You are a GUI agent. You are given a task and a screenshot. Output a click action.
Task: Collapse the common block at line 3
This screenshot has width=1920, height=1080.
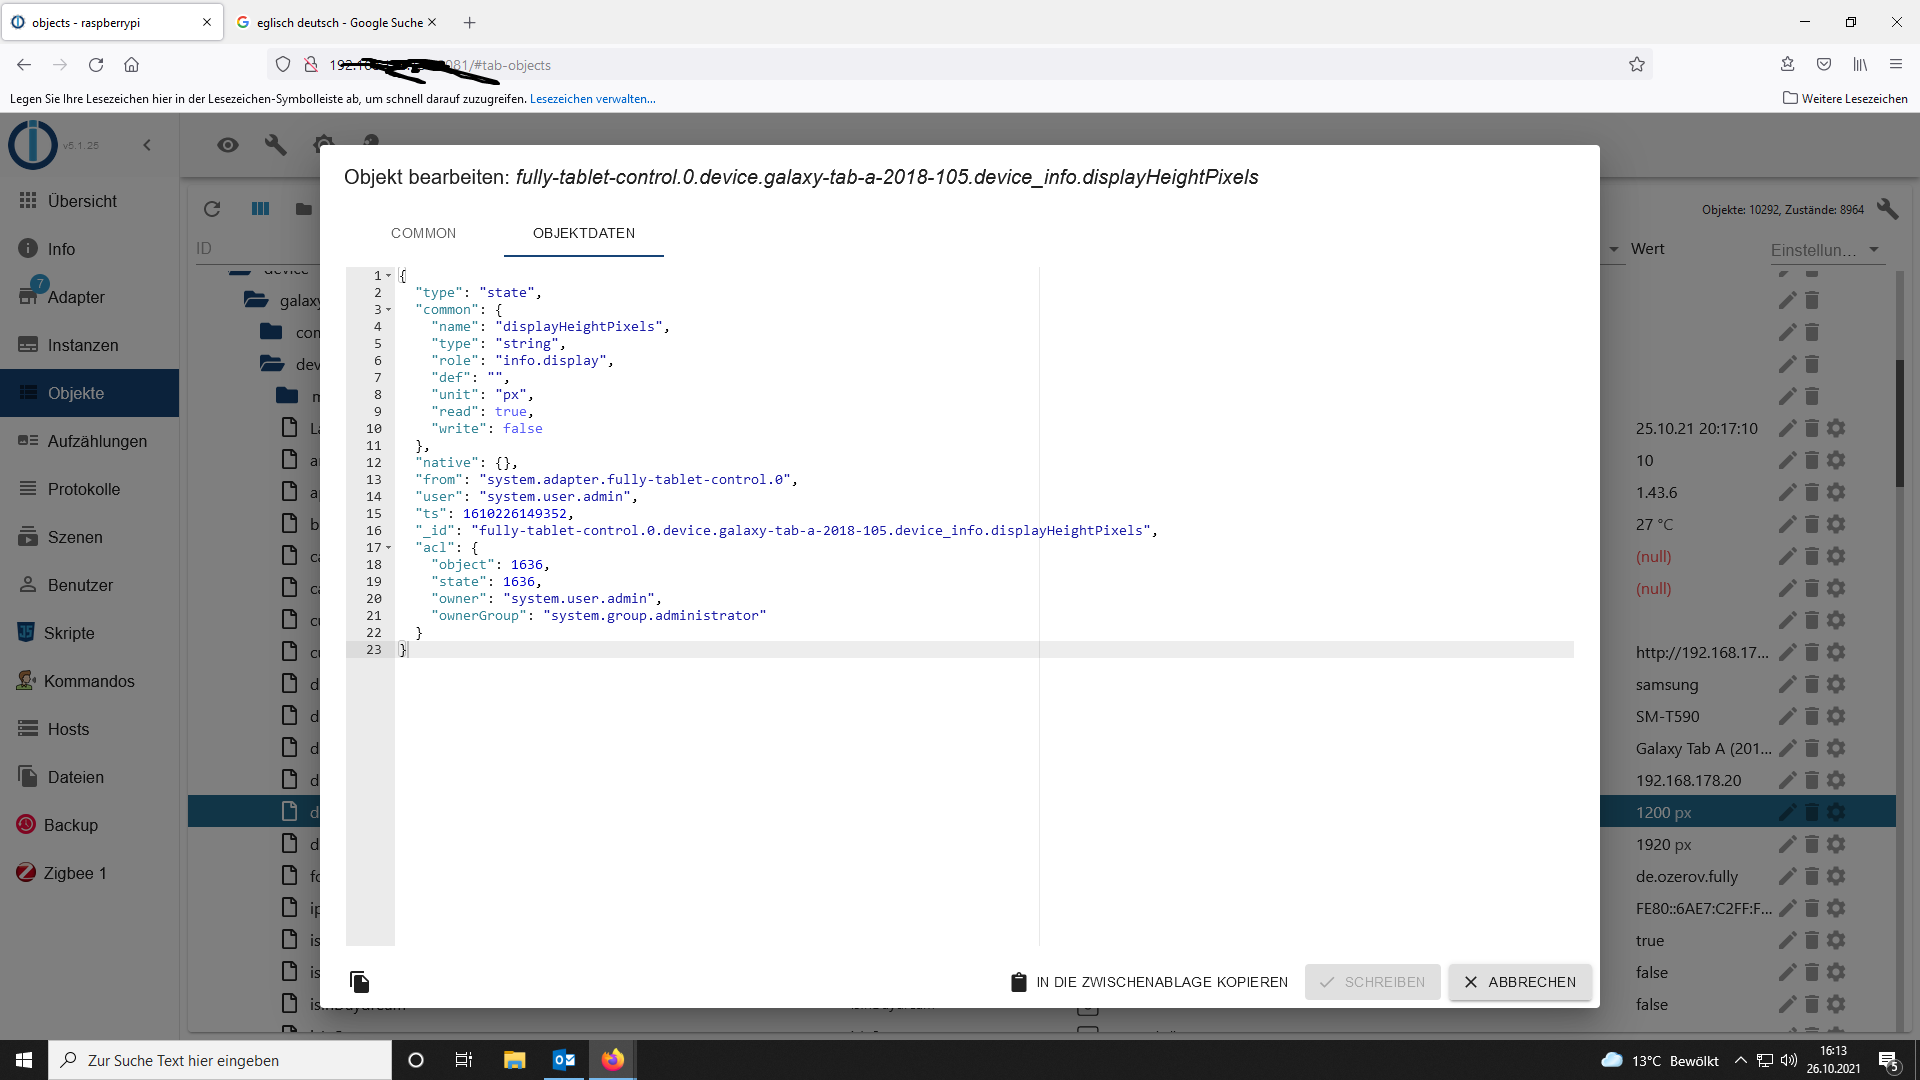click(x=389, y=310)
